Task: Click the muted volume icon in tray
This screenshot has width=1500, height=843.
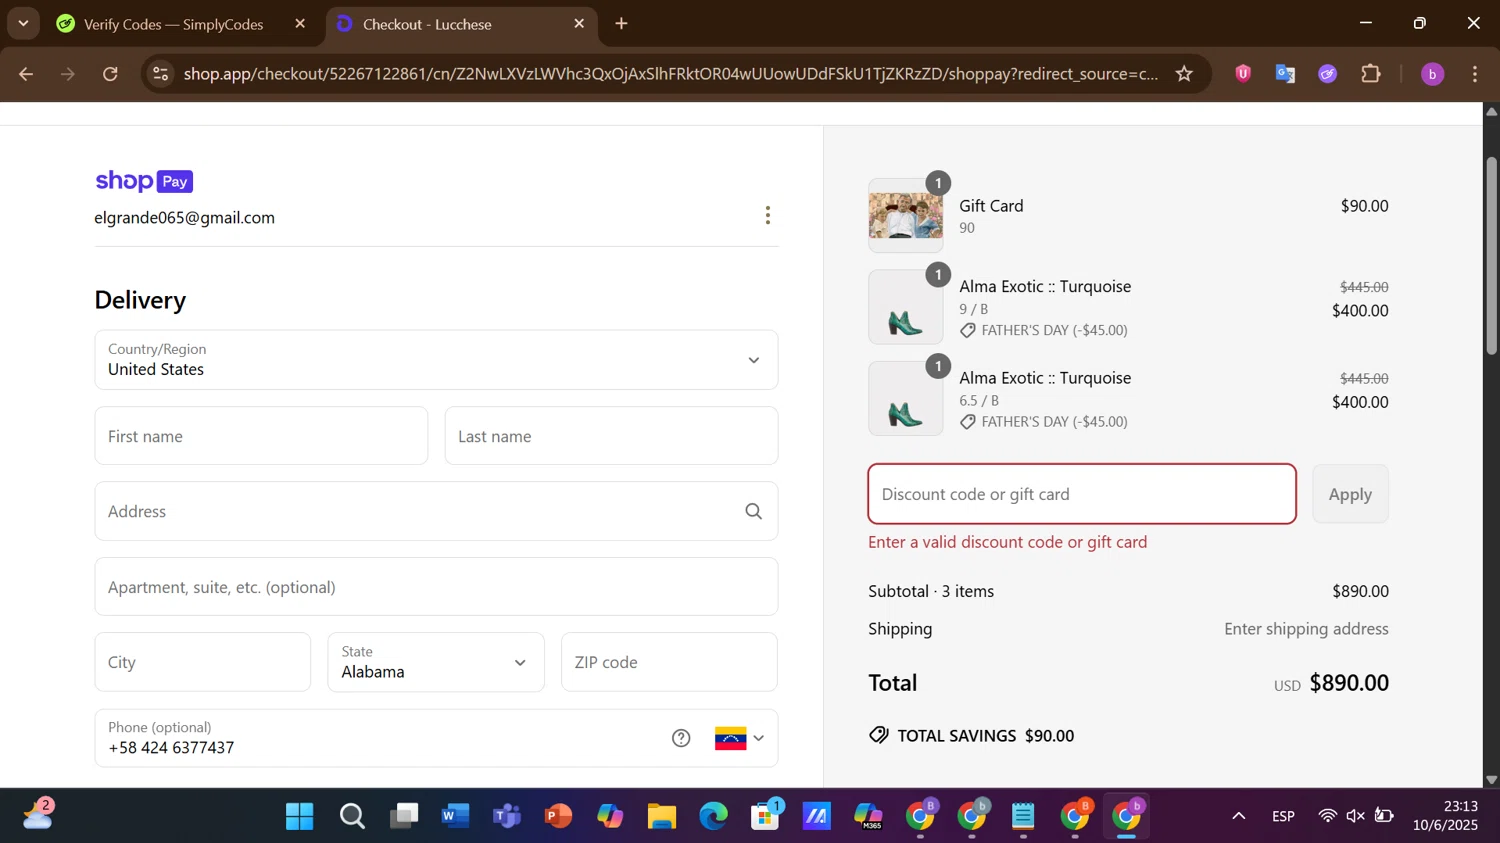Action: (x=1356, y=817)
